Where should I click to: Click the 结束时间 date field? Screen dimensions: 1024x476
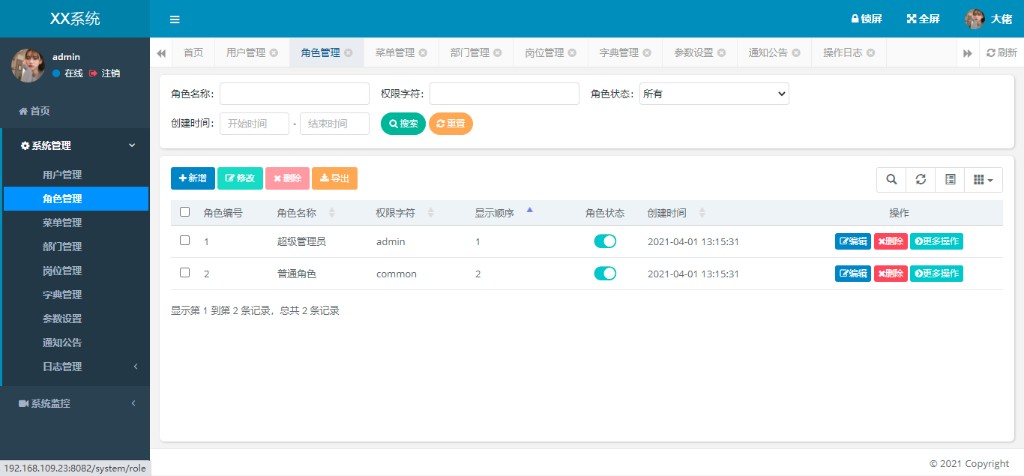pos(334,123)
